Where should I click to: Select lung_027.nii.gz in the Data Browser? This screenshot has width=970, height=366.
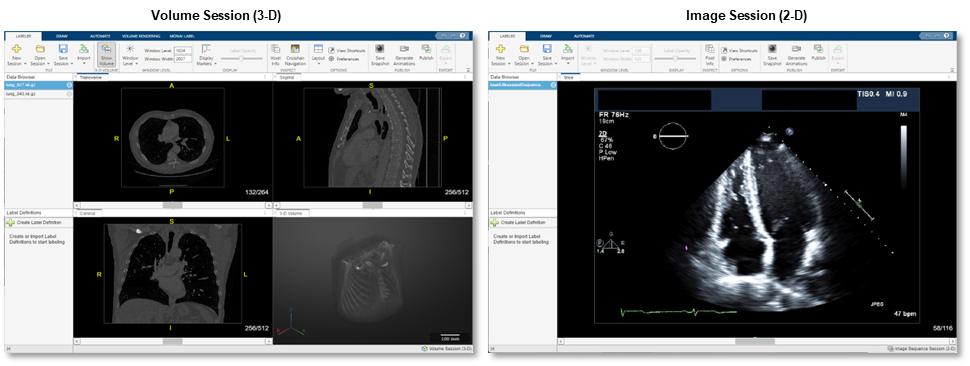[x=38, y=85]
